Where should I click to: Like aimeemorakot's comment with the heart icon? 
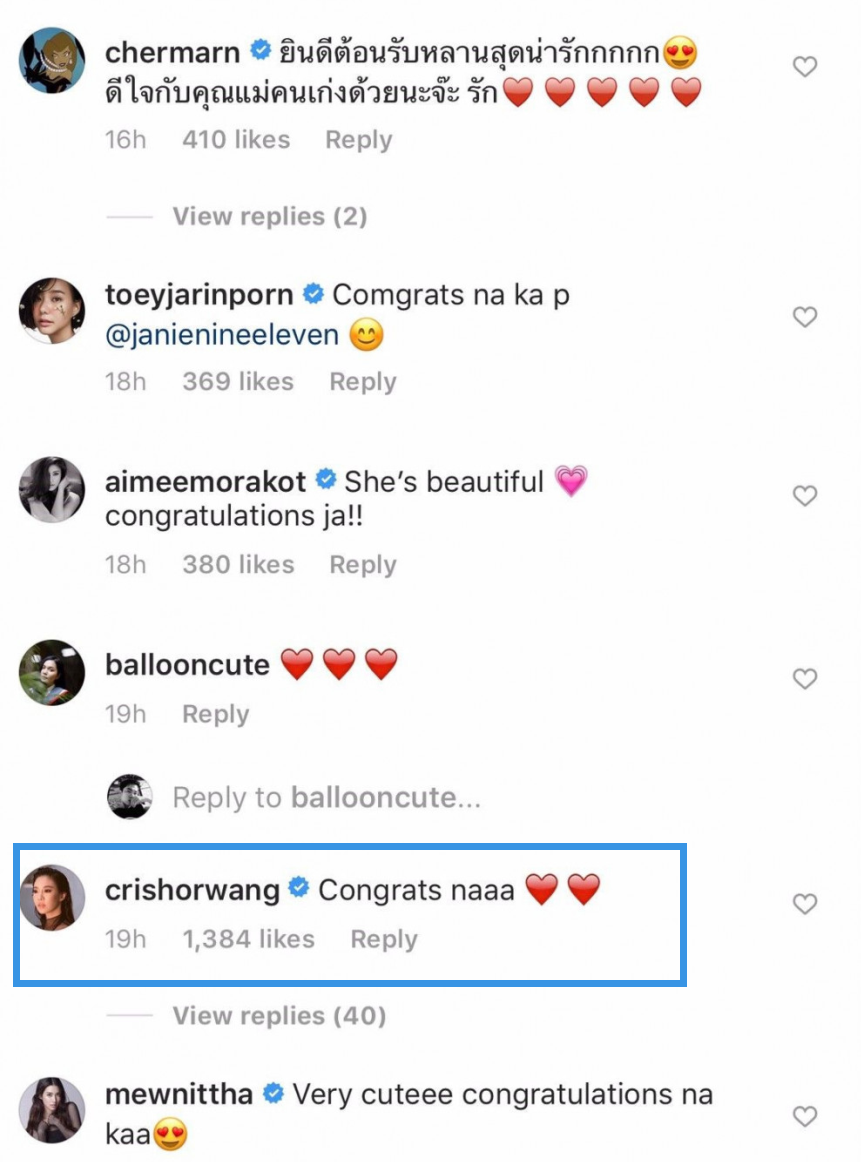click(804, 496)
